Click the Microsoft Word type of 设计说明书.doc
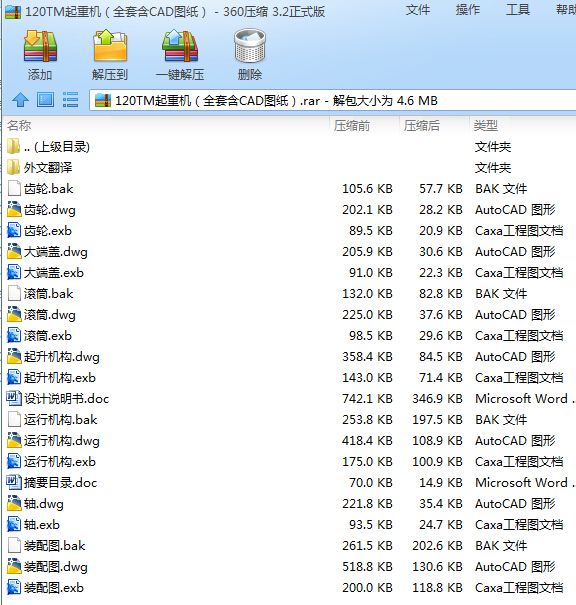Image resolution: width=576 pixels, height=605 pixels. [x=525, y=399]
